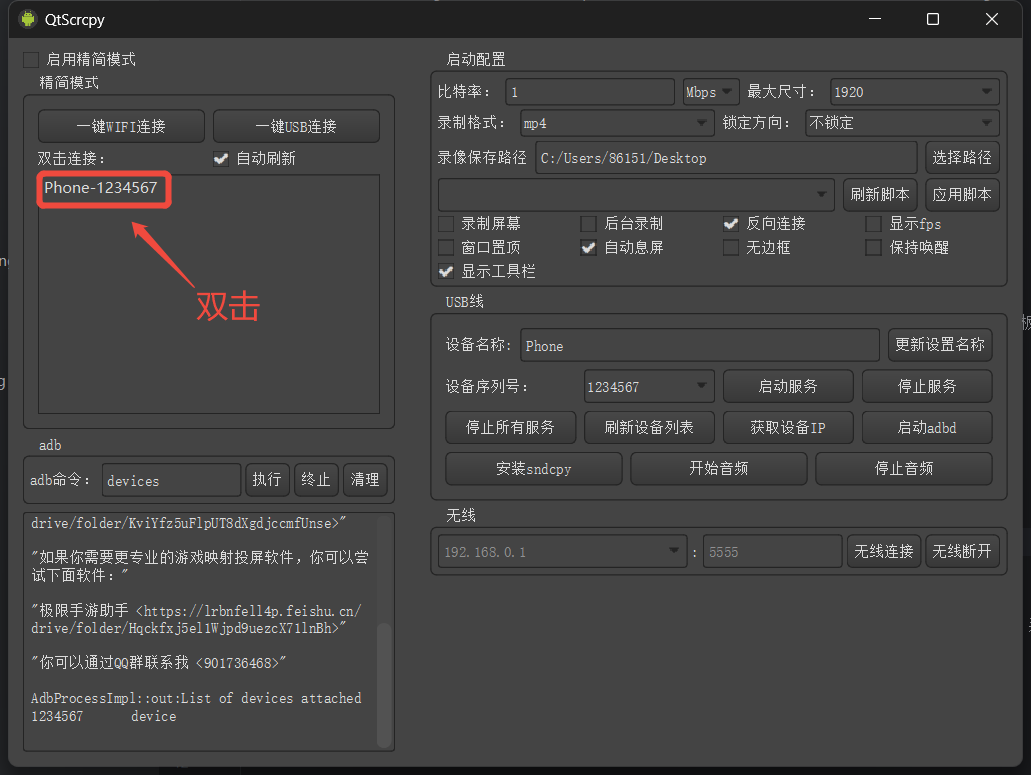
Task: Click the 一键WIFI连接 button
Action: (121, 127)
